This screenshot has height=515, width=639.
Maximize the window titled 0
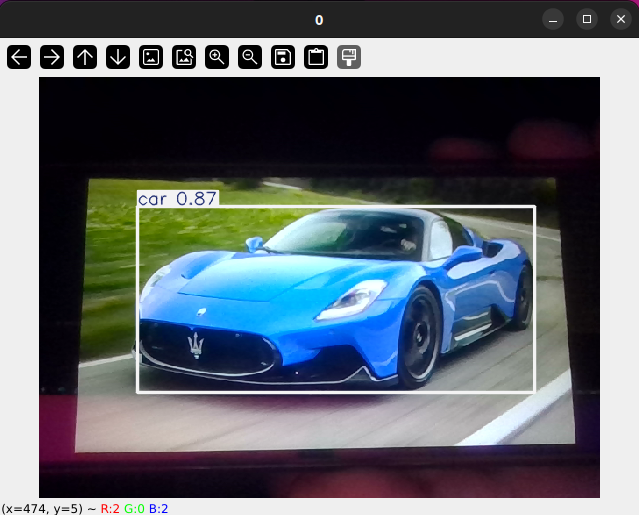point(587,19)
